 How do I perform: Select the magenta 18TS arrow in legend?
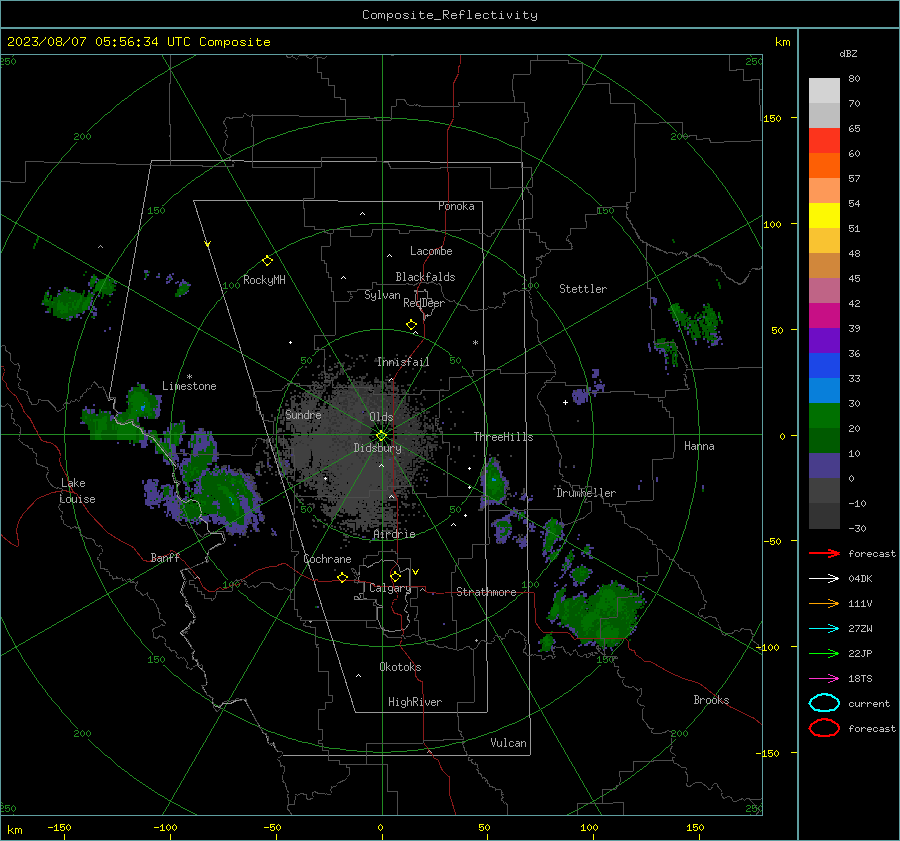click(824, 679)
